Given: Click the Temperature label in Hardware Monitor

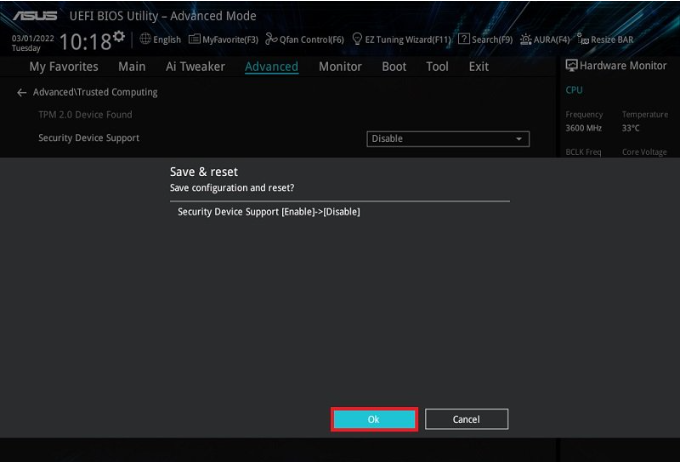Looking at the screenshot, I should point(645,115).
